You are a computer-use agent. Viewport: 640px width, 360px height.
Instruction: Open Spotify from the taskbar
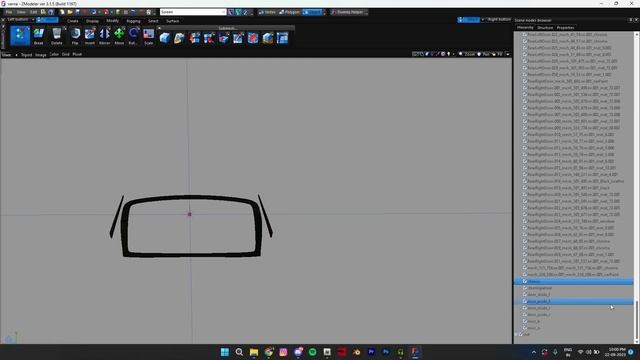click(313, 352)
